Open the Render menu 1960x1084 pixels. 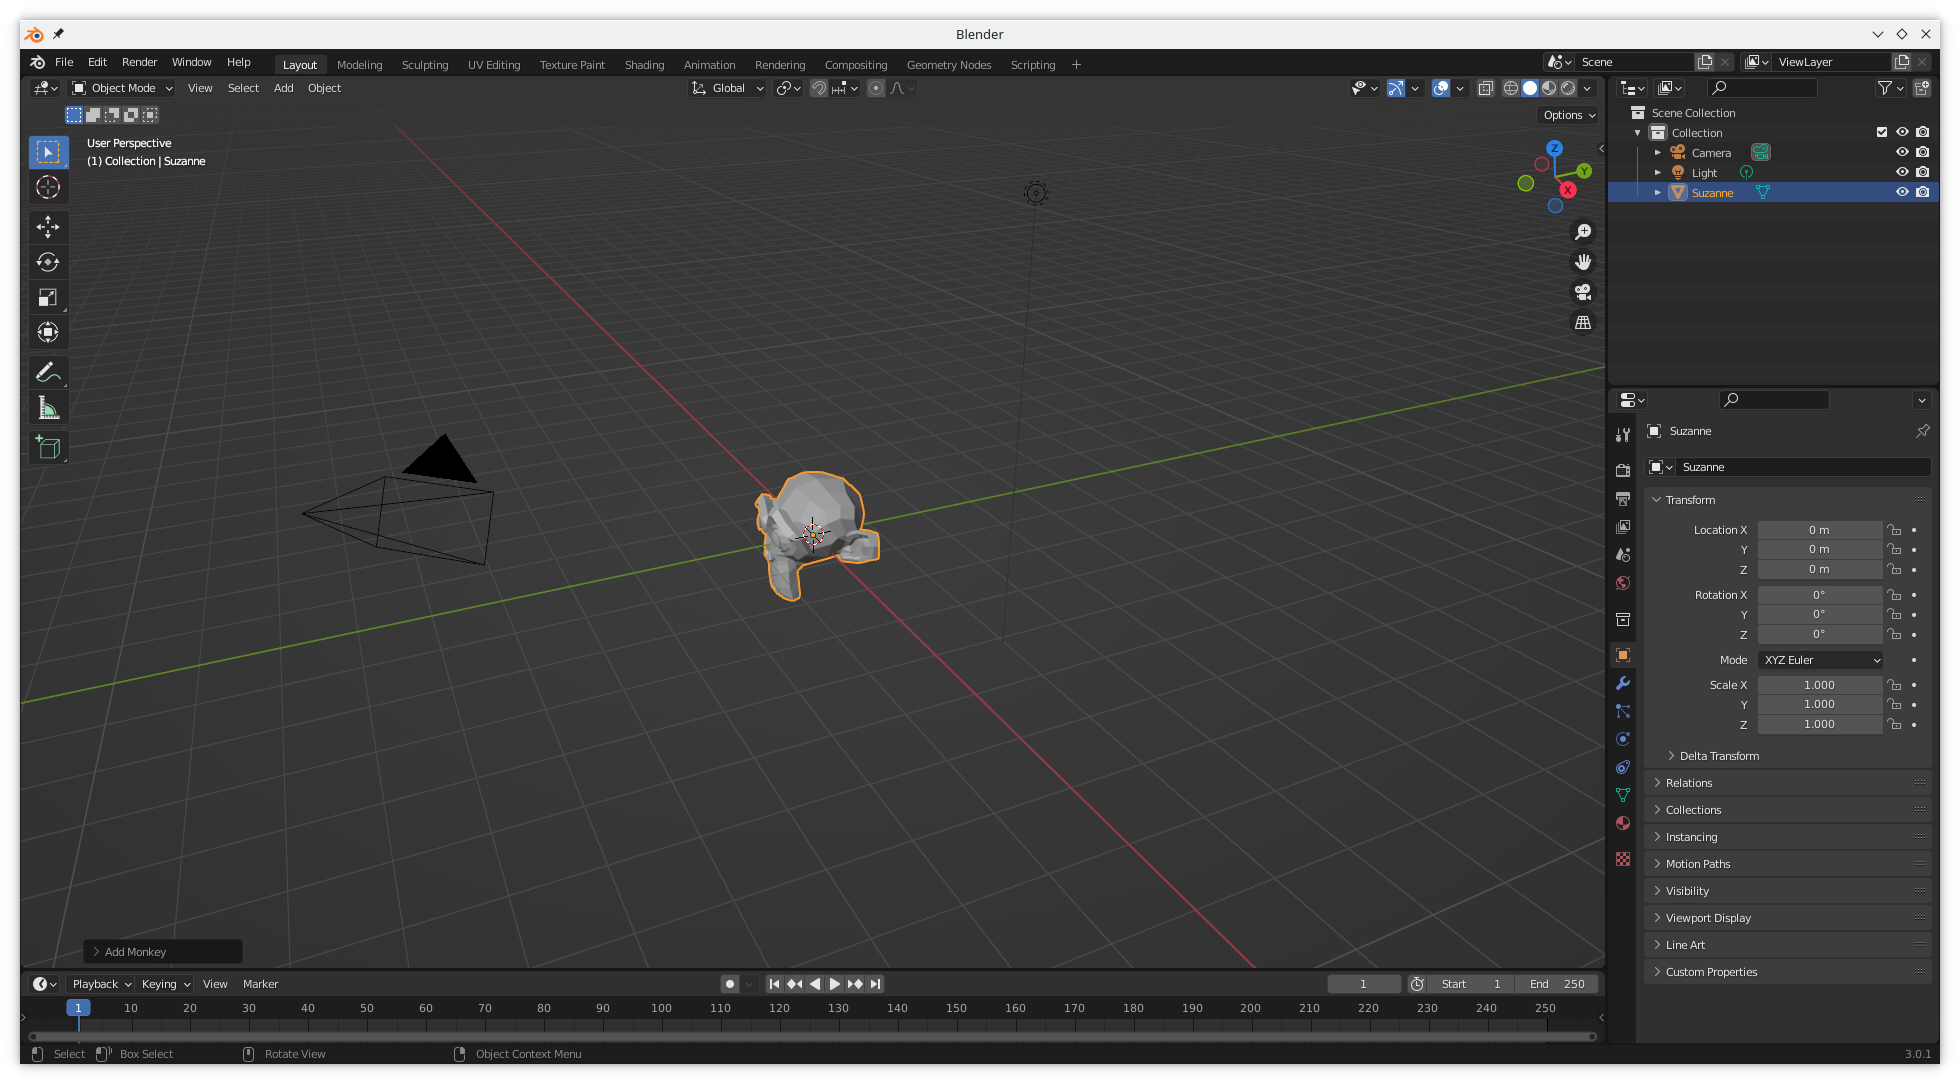click(x=139, y=62)
